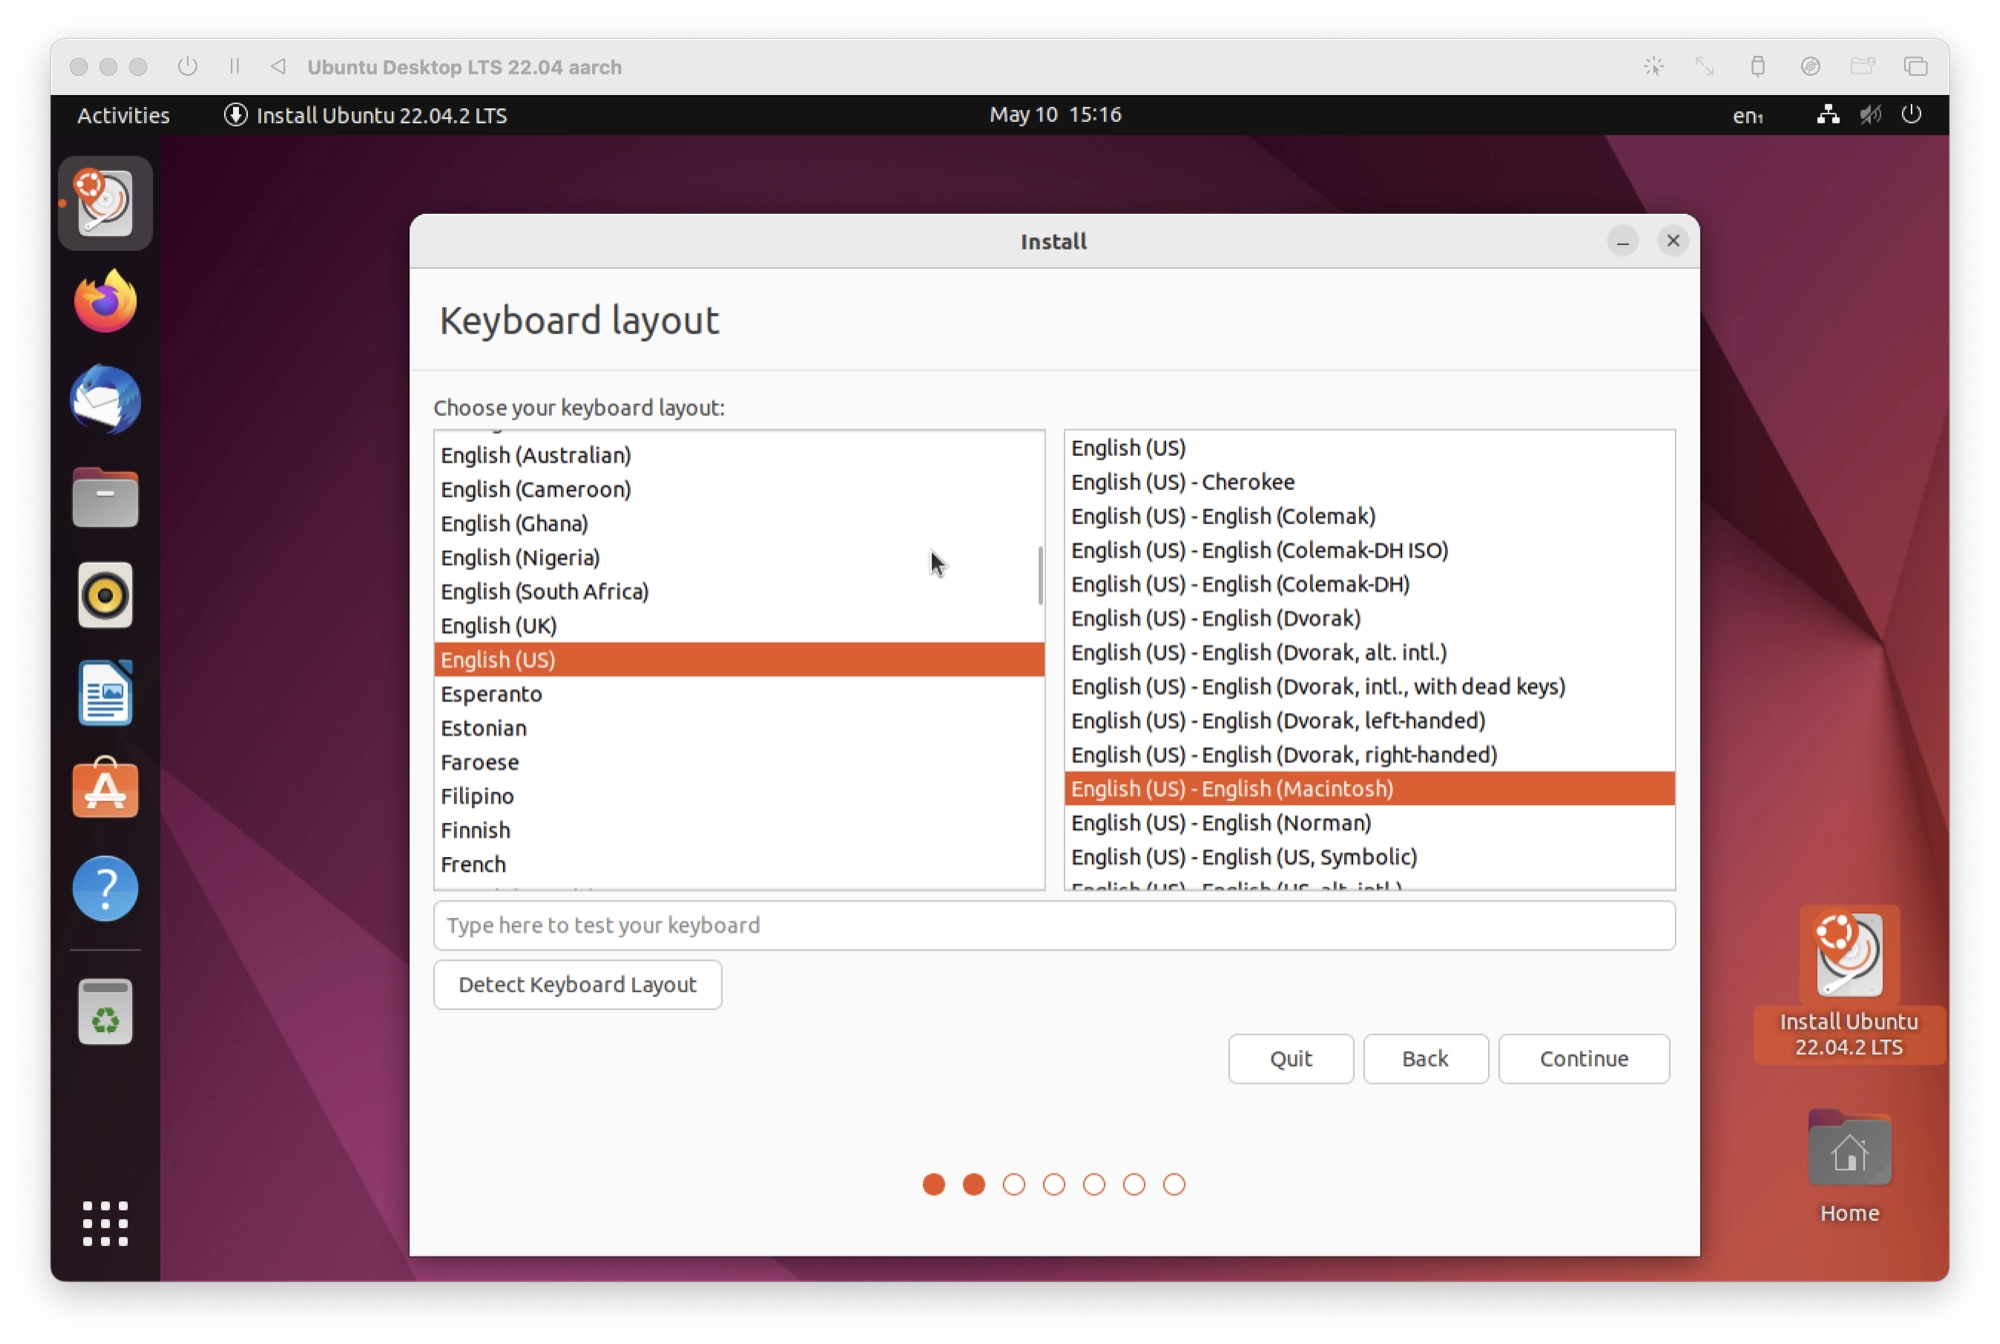Click the muted volume icon in top bar
The image size is (2000, 1344).
click(1870, 114)
